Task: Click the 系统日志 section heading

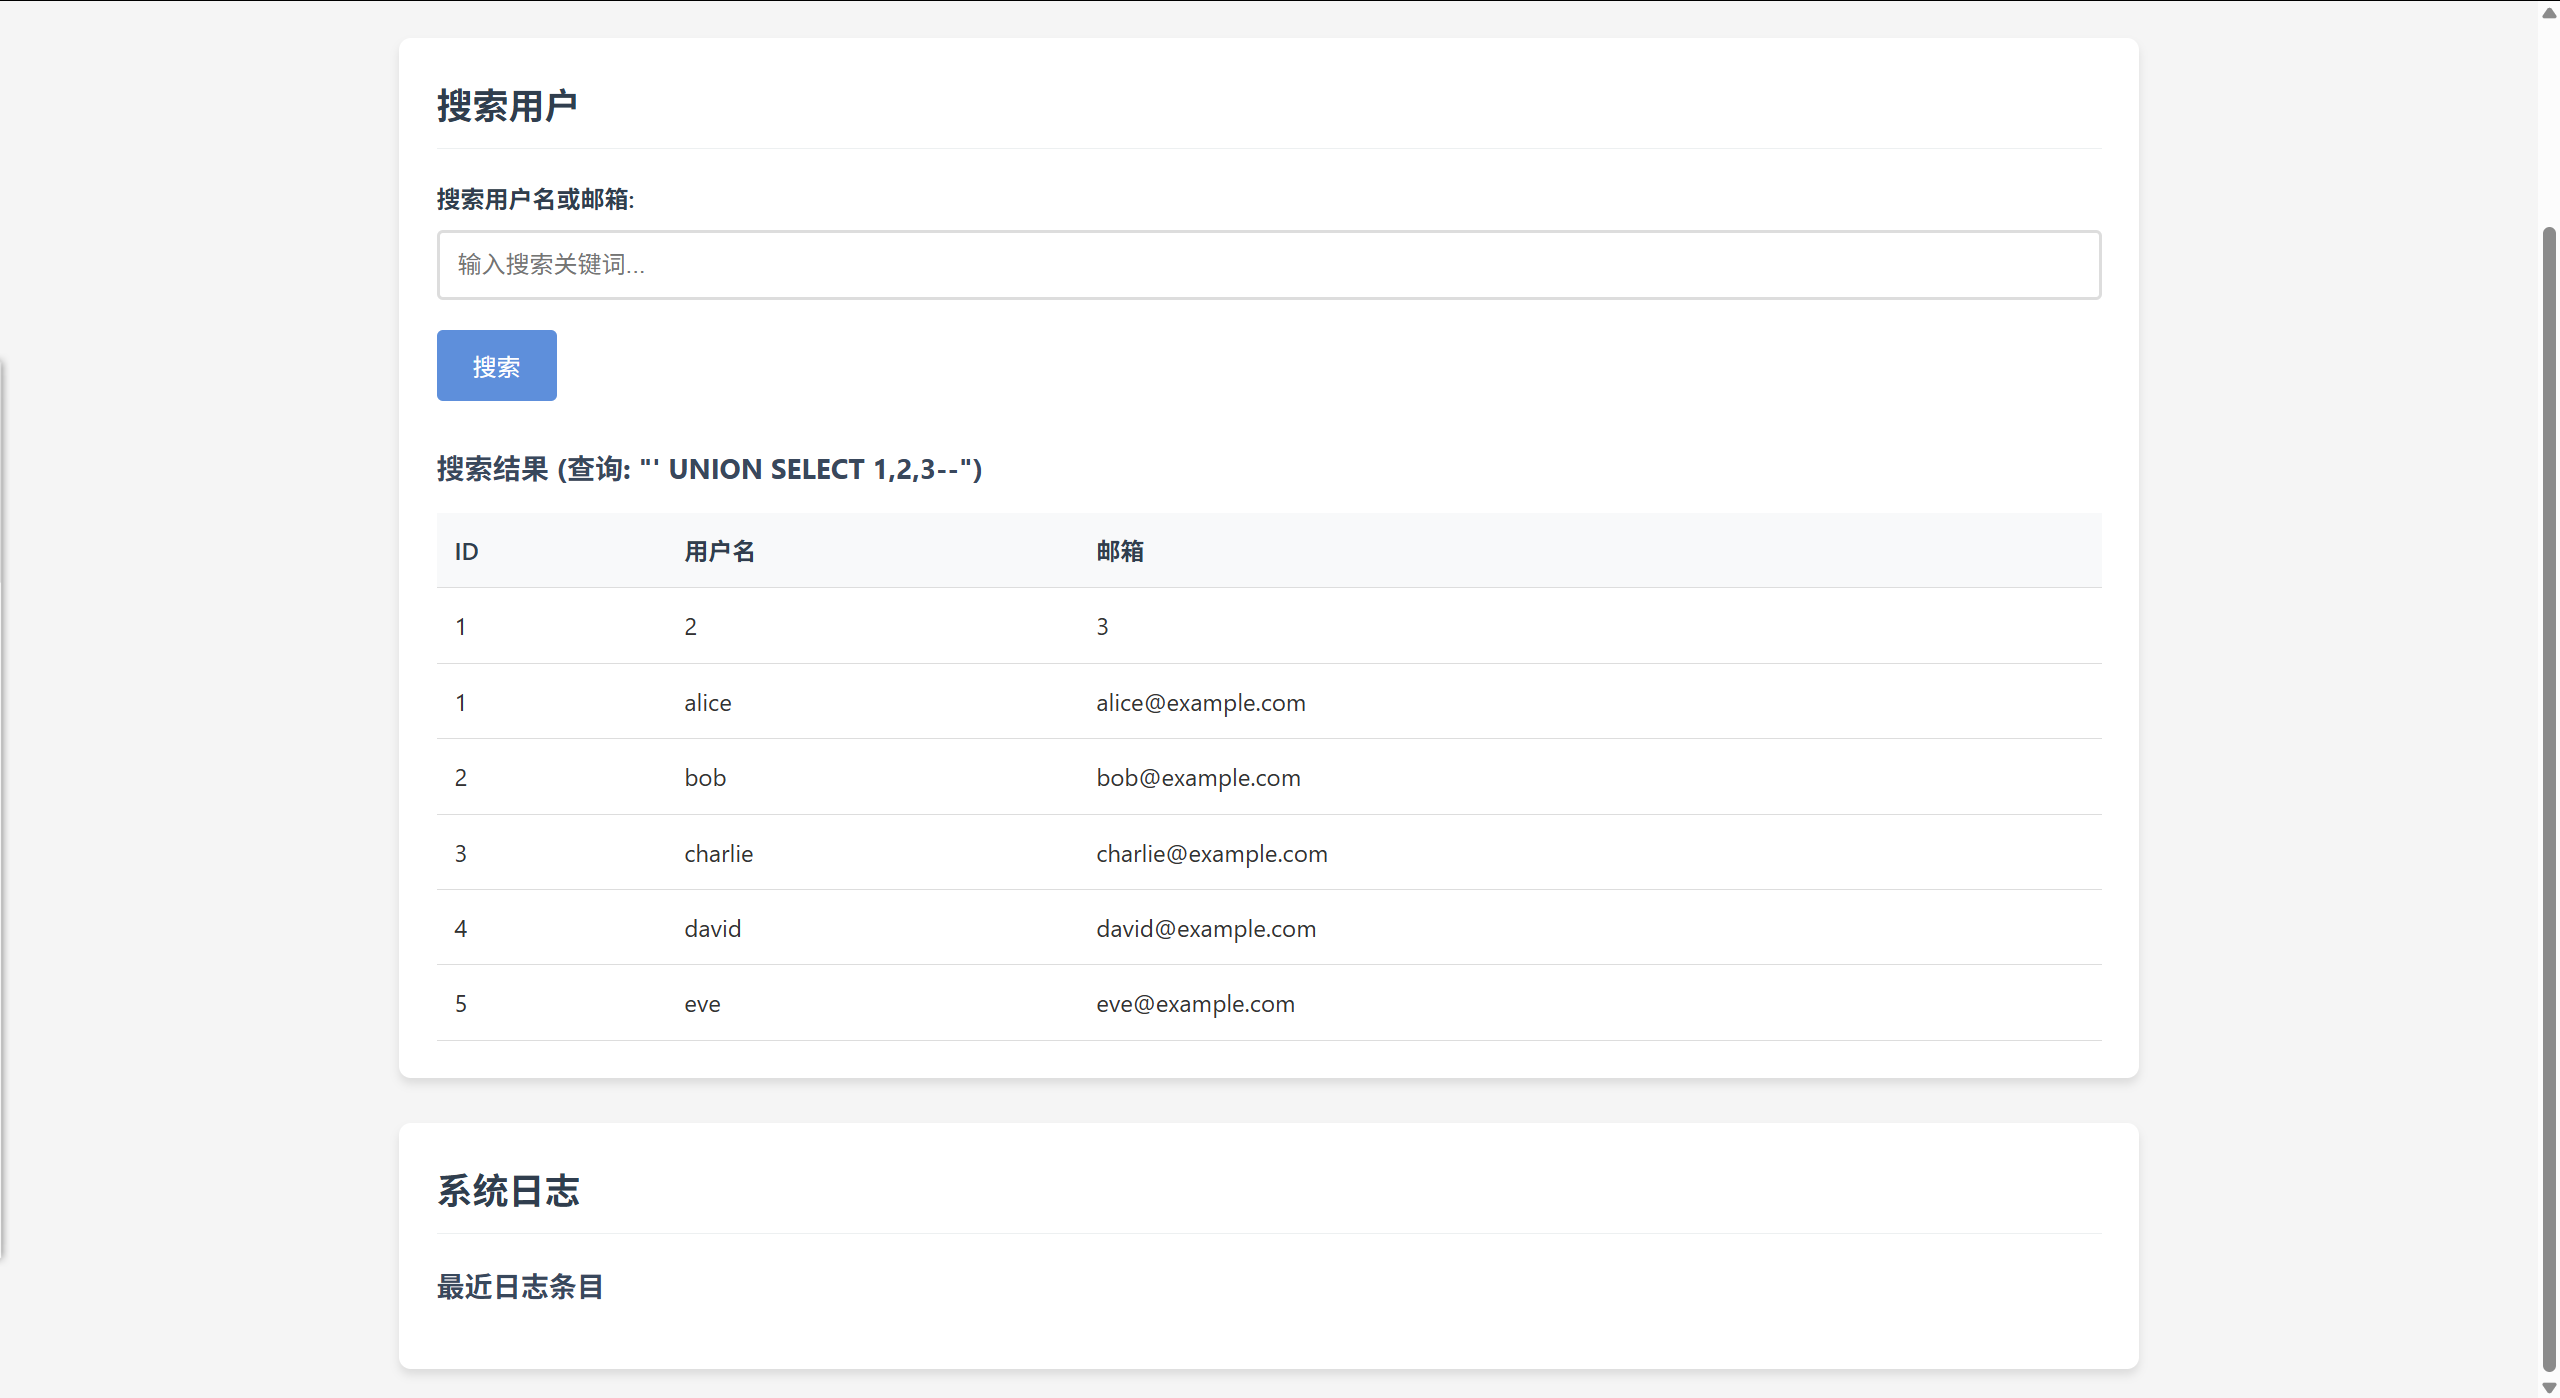Action: click(x=508, y=1191)
